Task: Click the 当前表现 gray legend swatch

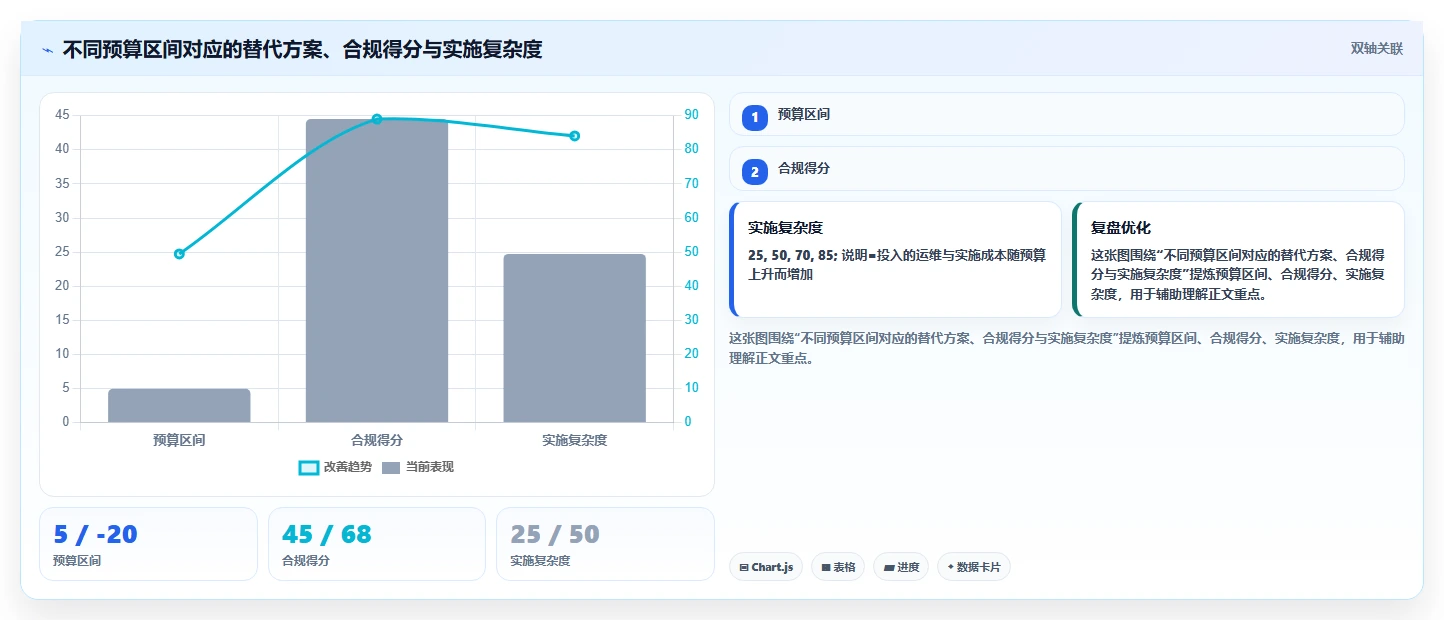Action: point(391,467)
